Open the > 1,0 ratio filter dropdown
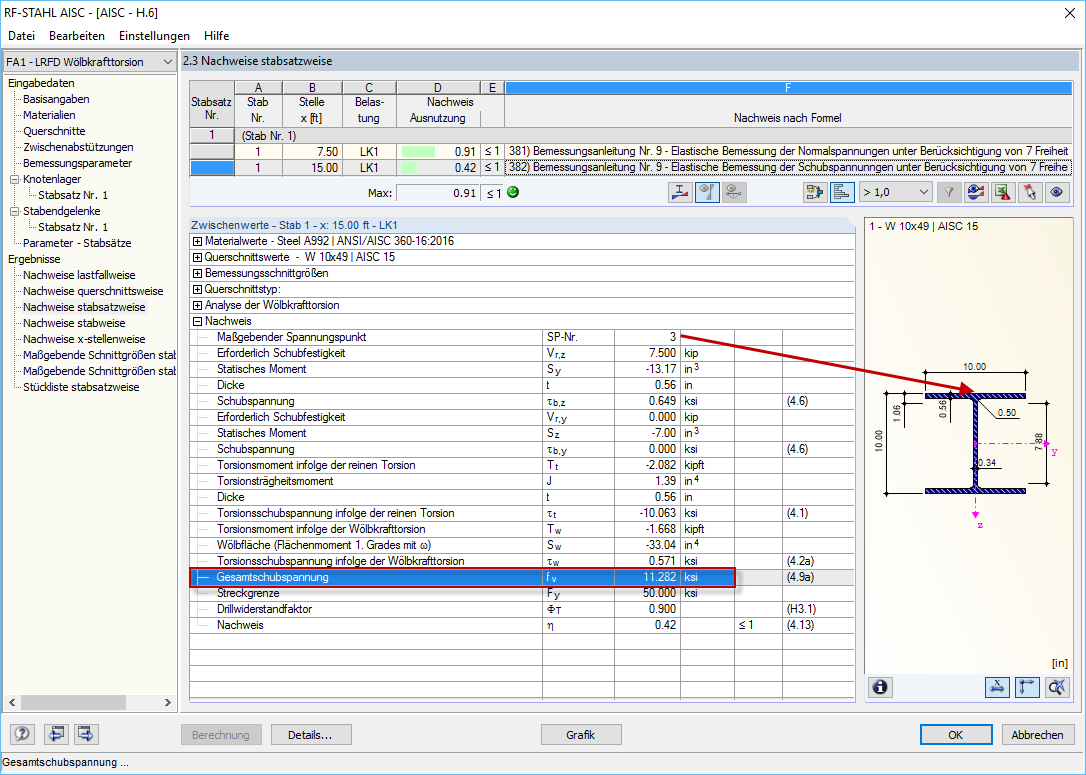 896,193
